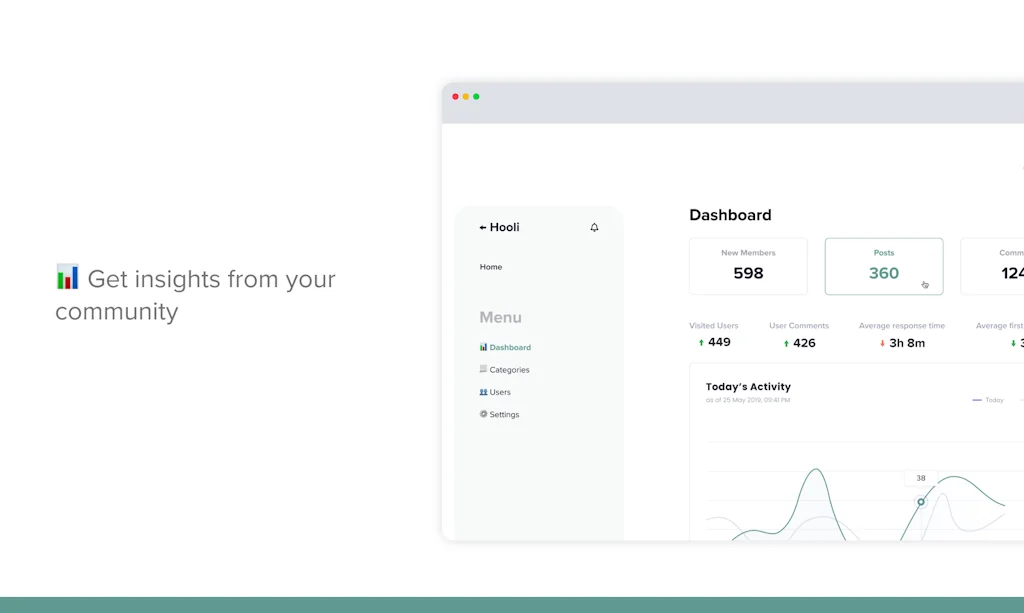This screenshot has height=613, width=1024.
Task: Select the Dashboard bar chart icon
Action: 483,347
